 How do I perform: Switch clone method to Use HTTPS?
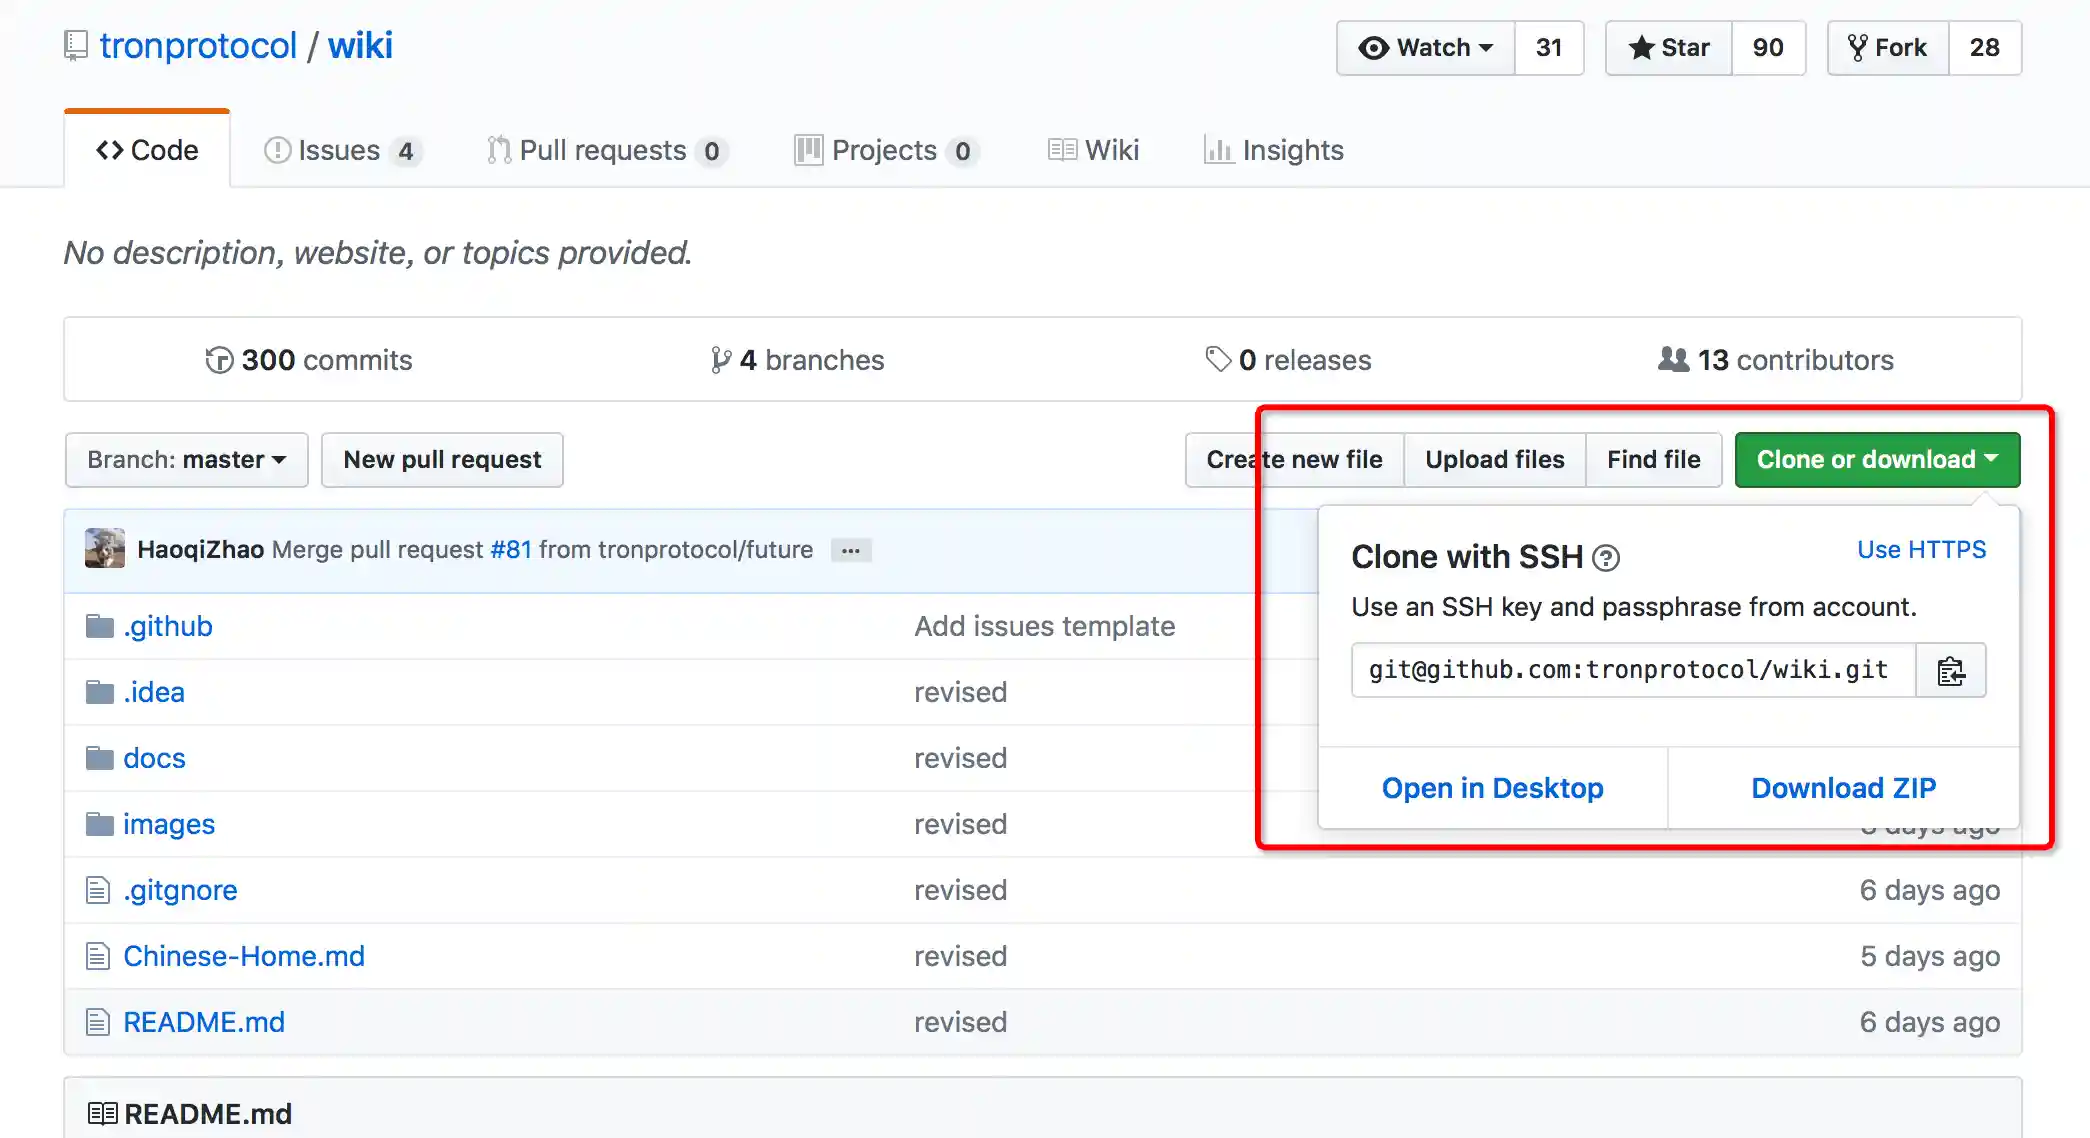click(x=1921, y=550)
